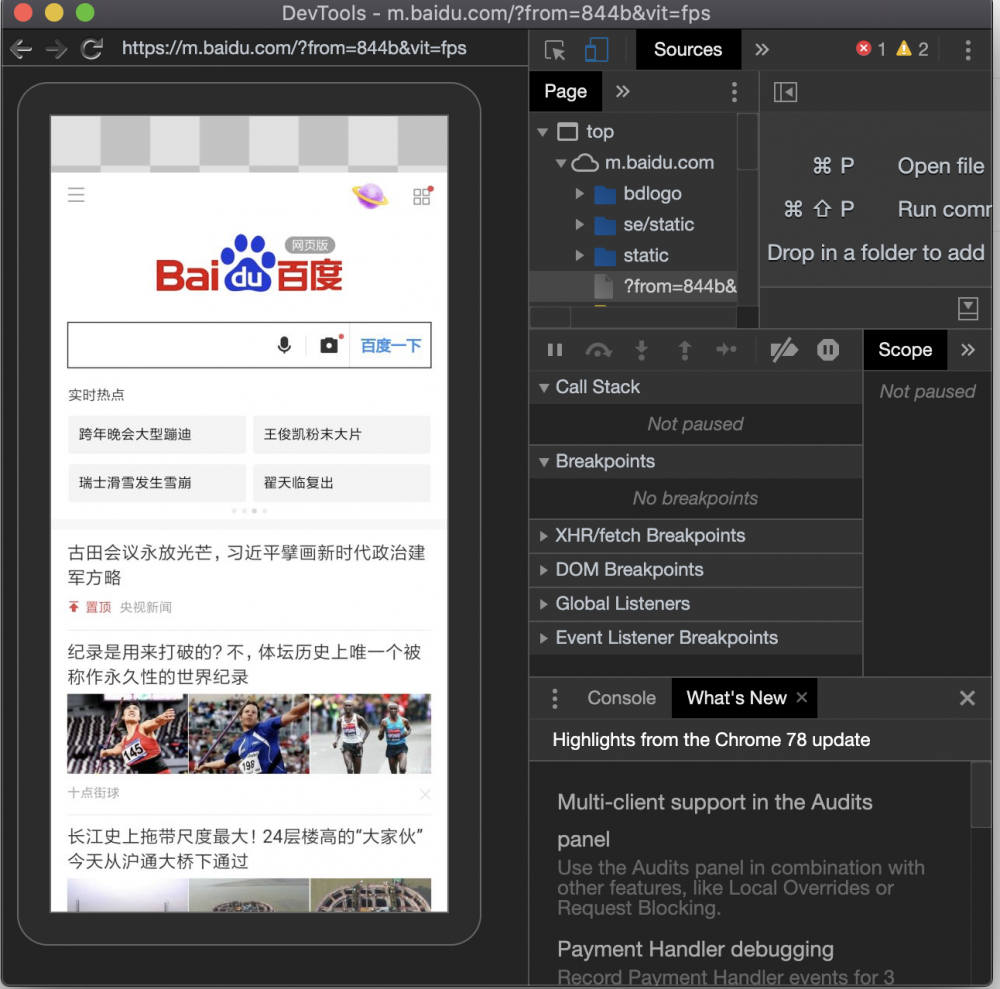Click the 百度一下 search button

[x=389, y=343]
